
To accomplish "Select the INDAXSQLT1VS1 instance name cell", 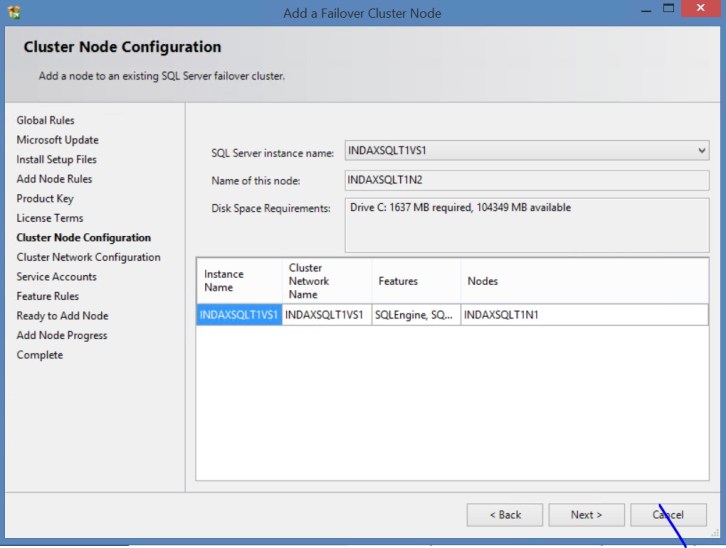I will pos(239,315).
